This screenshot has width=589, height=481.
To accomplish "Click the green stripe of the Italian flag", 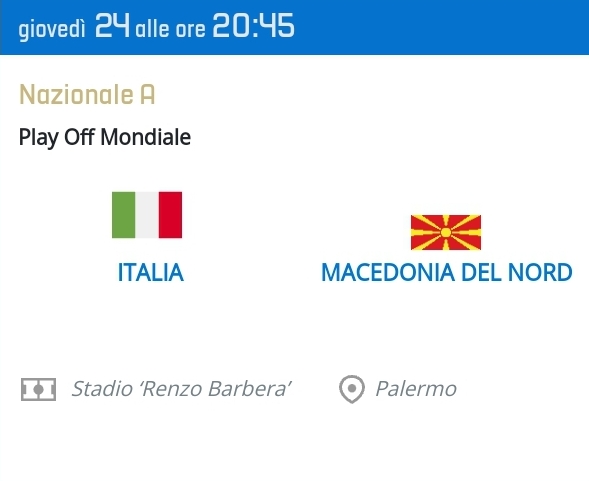I will pos(124,215).
